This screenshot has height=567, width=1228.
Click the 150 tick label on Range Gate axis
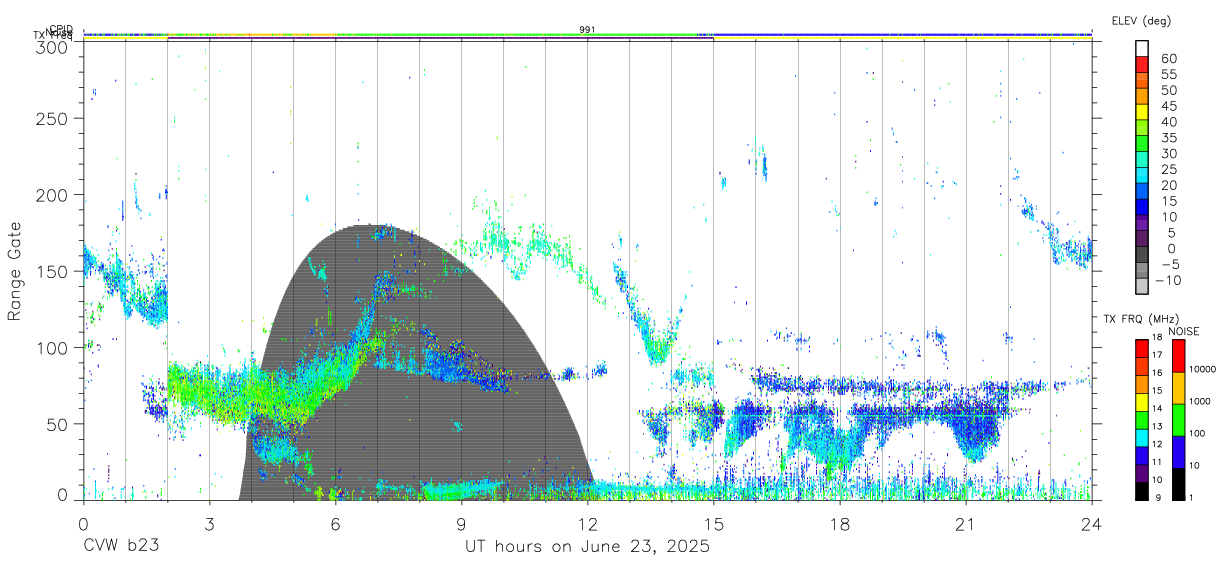(53, 272)
